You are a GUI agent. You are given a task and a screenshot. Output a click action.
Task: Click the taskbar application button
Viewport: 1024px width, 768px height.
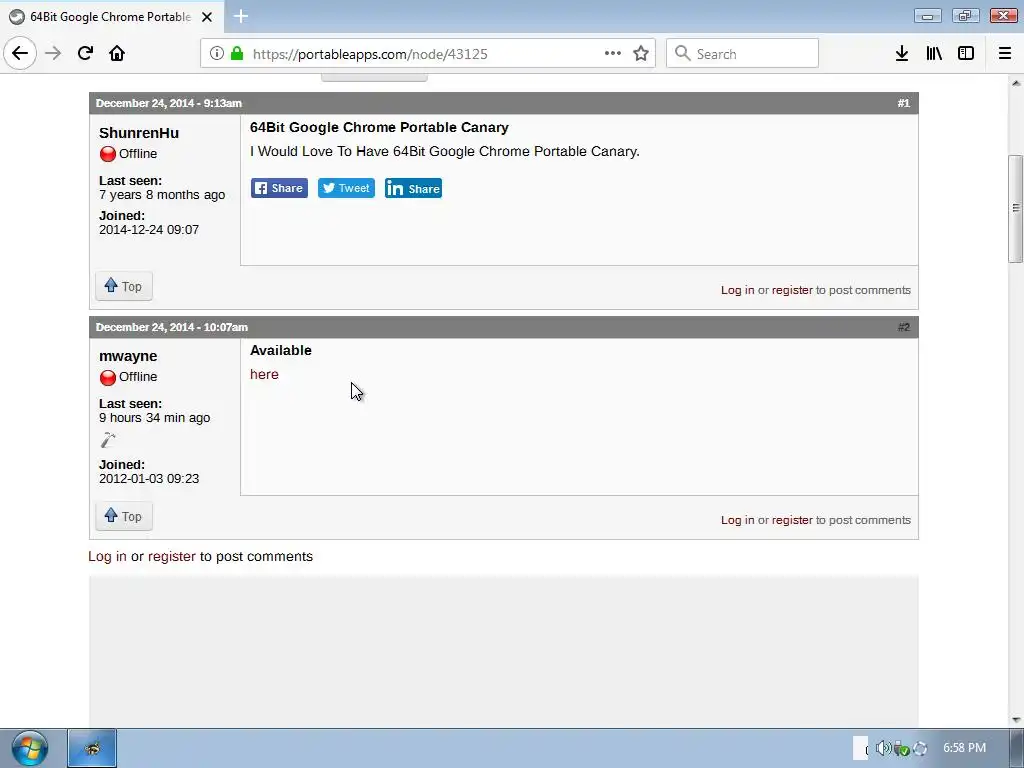pos(92,748)
